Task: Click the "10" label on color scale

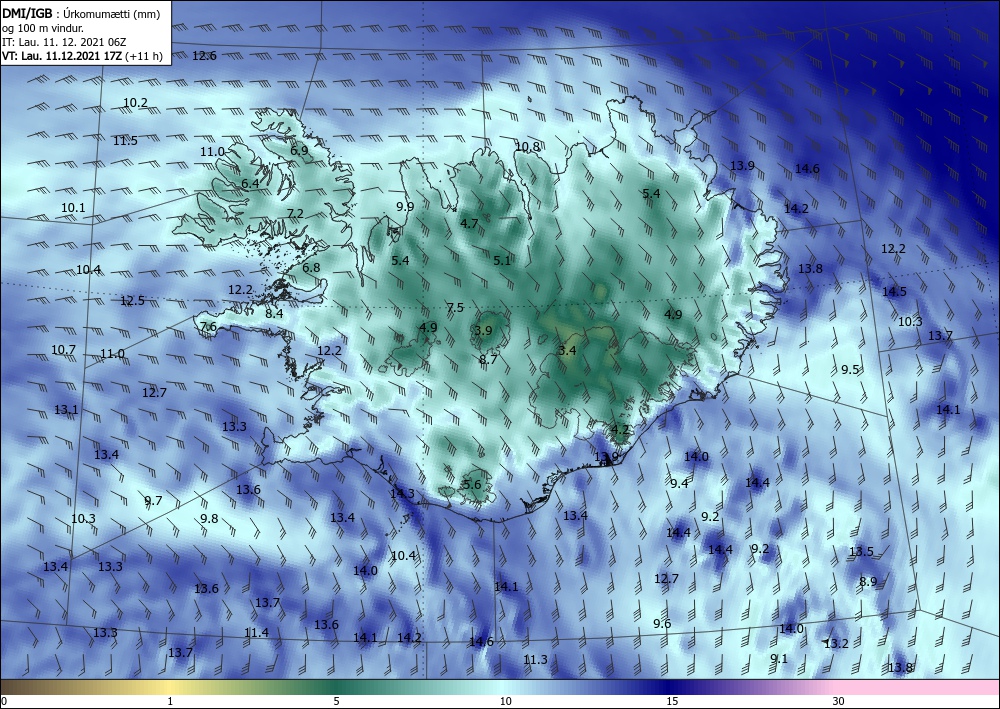Action: click(x=506, y=701)
